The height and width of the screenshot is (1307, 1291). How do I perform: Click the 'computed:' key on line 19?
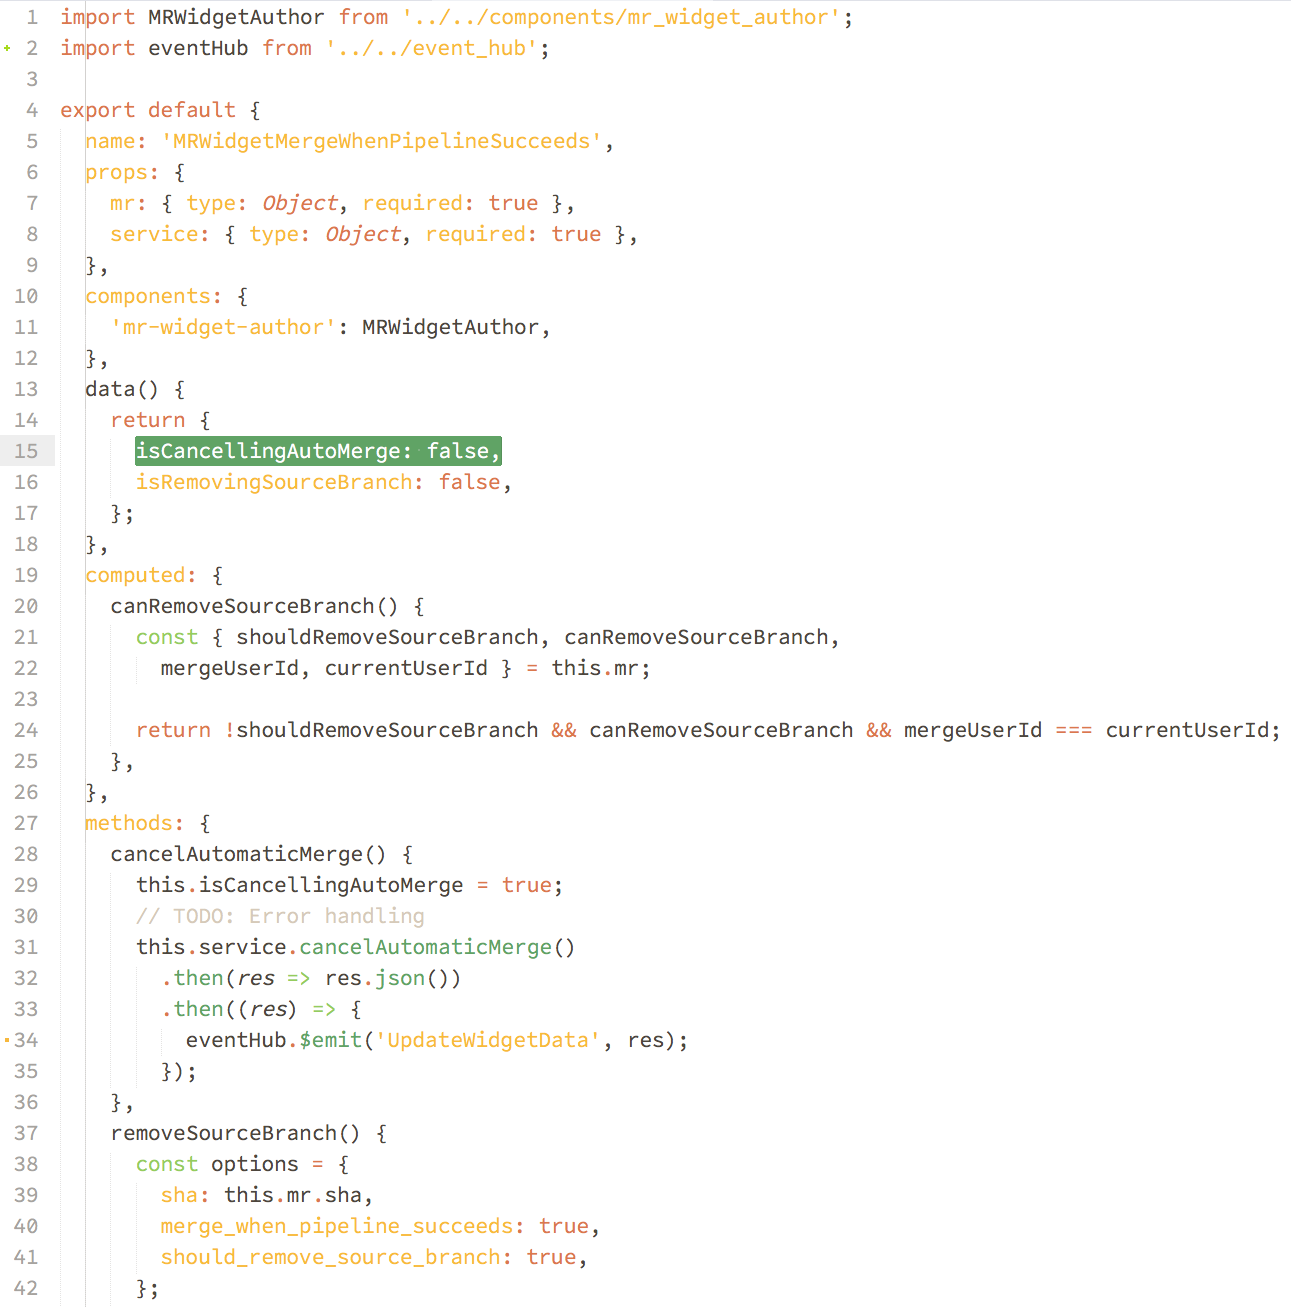(x=141, y=575)
